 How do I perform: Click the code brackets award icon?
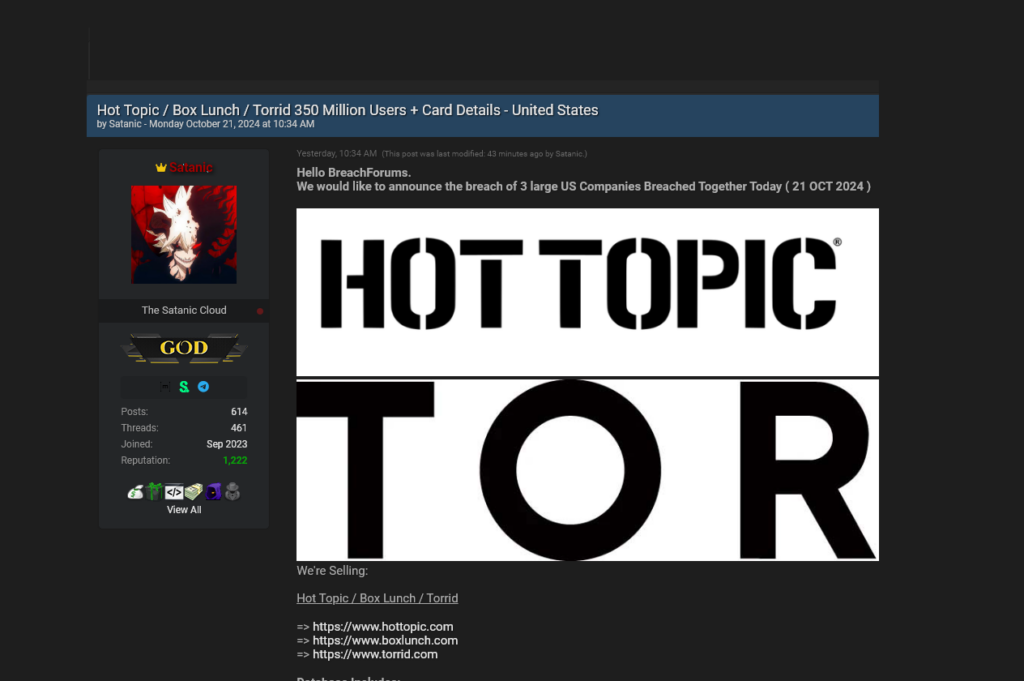[174, 492]
